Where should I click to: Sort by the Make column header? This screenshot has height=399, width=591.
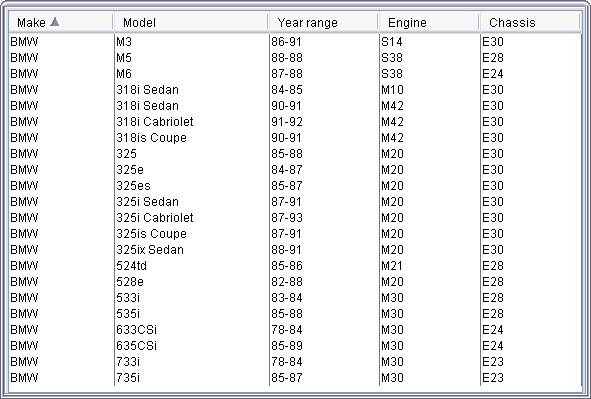(61, 23)
